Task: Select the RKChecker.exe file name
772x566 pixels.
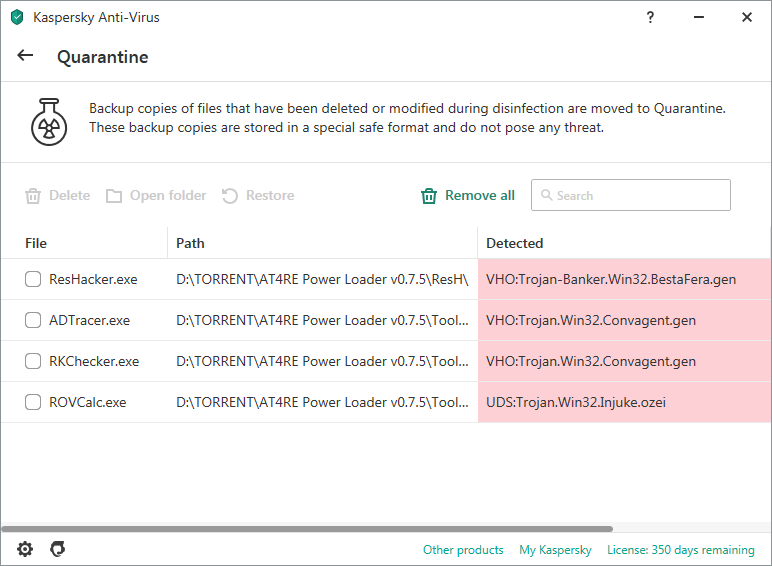Action: [94, 361]
